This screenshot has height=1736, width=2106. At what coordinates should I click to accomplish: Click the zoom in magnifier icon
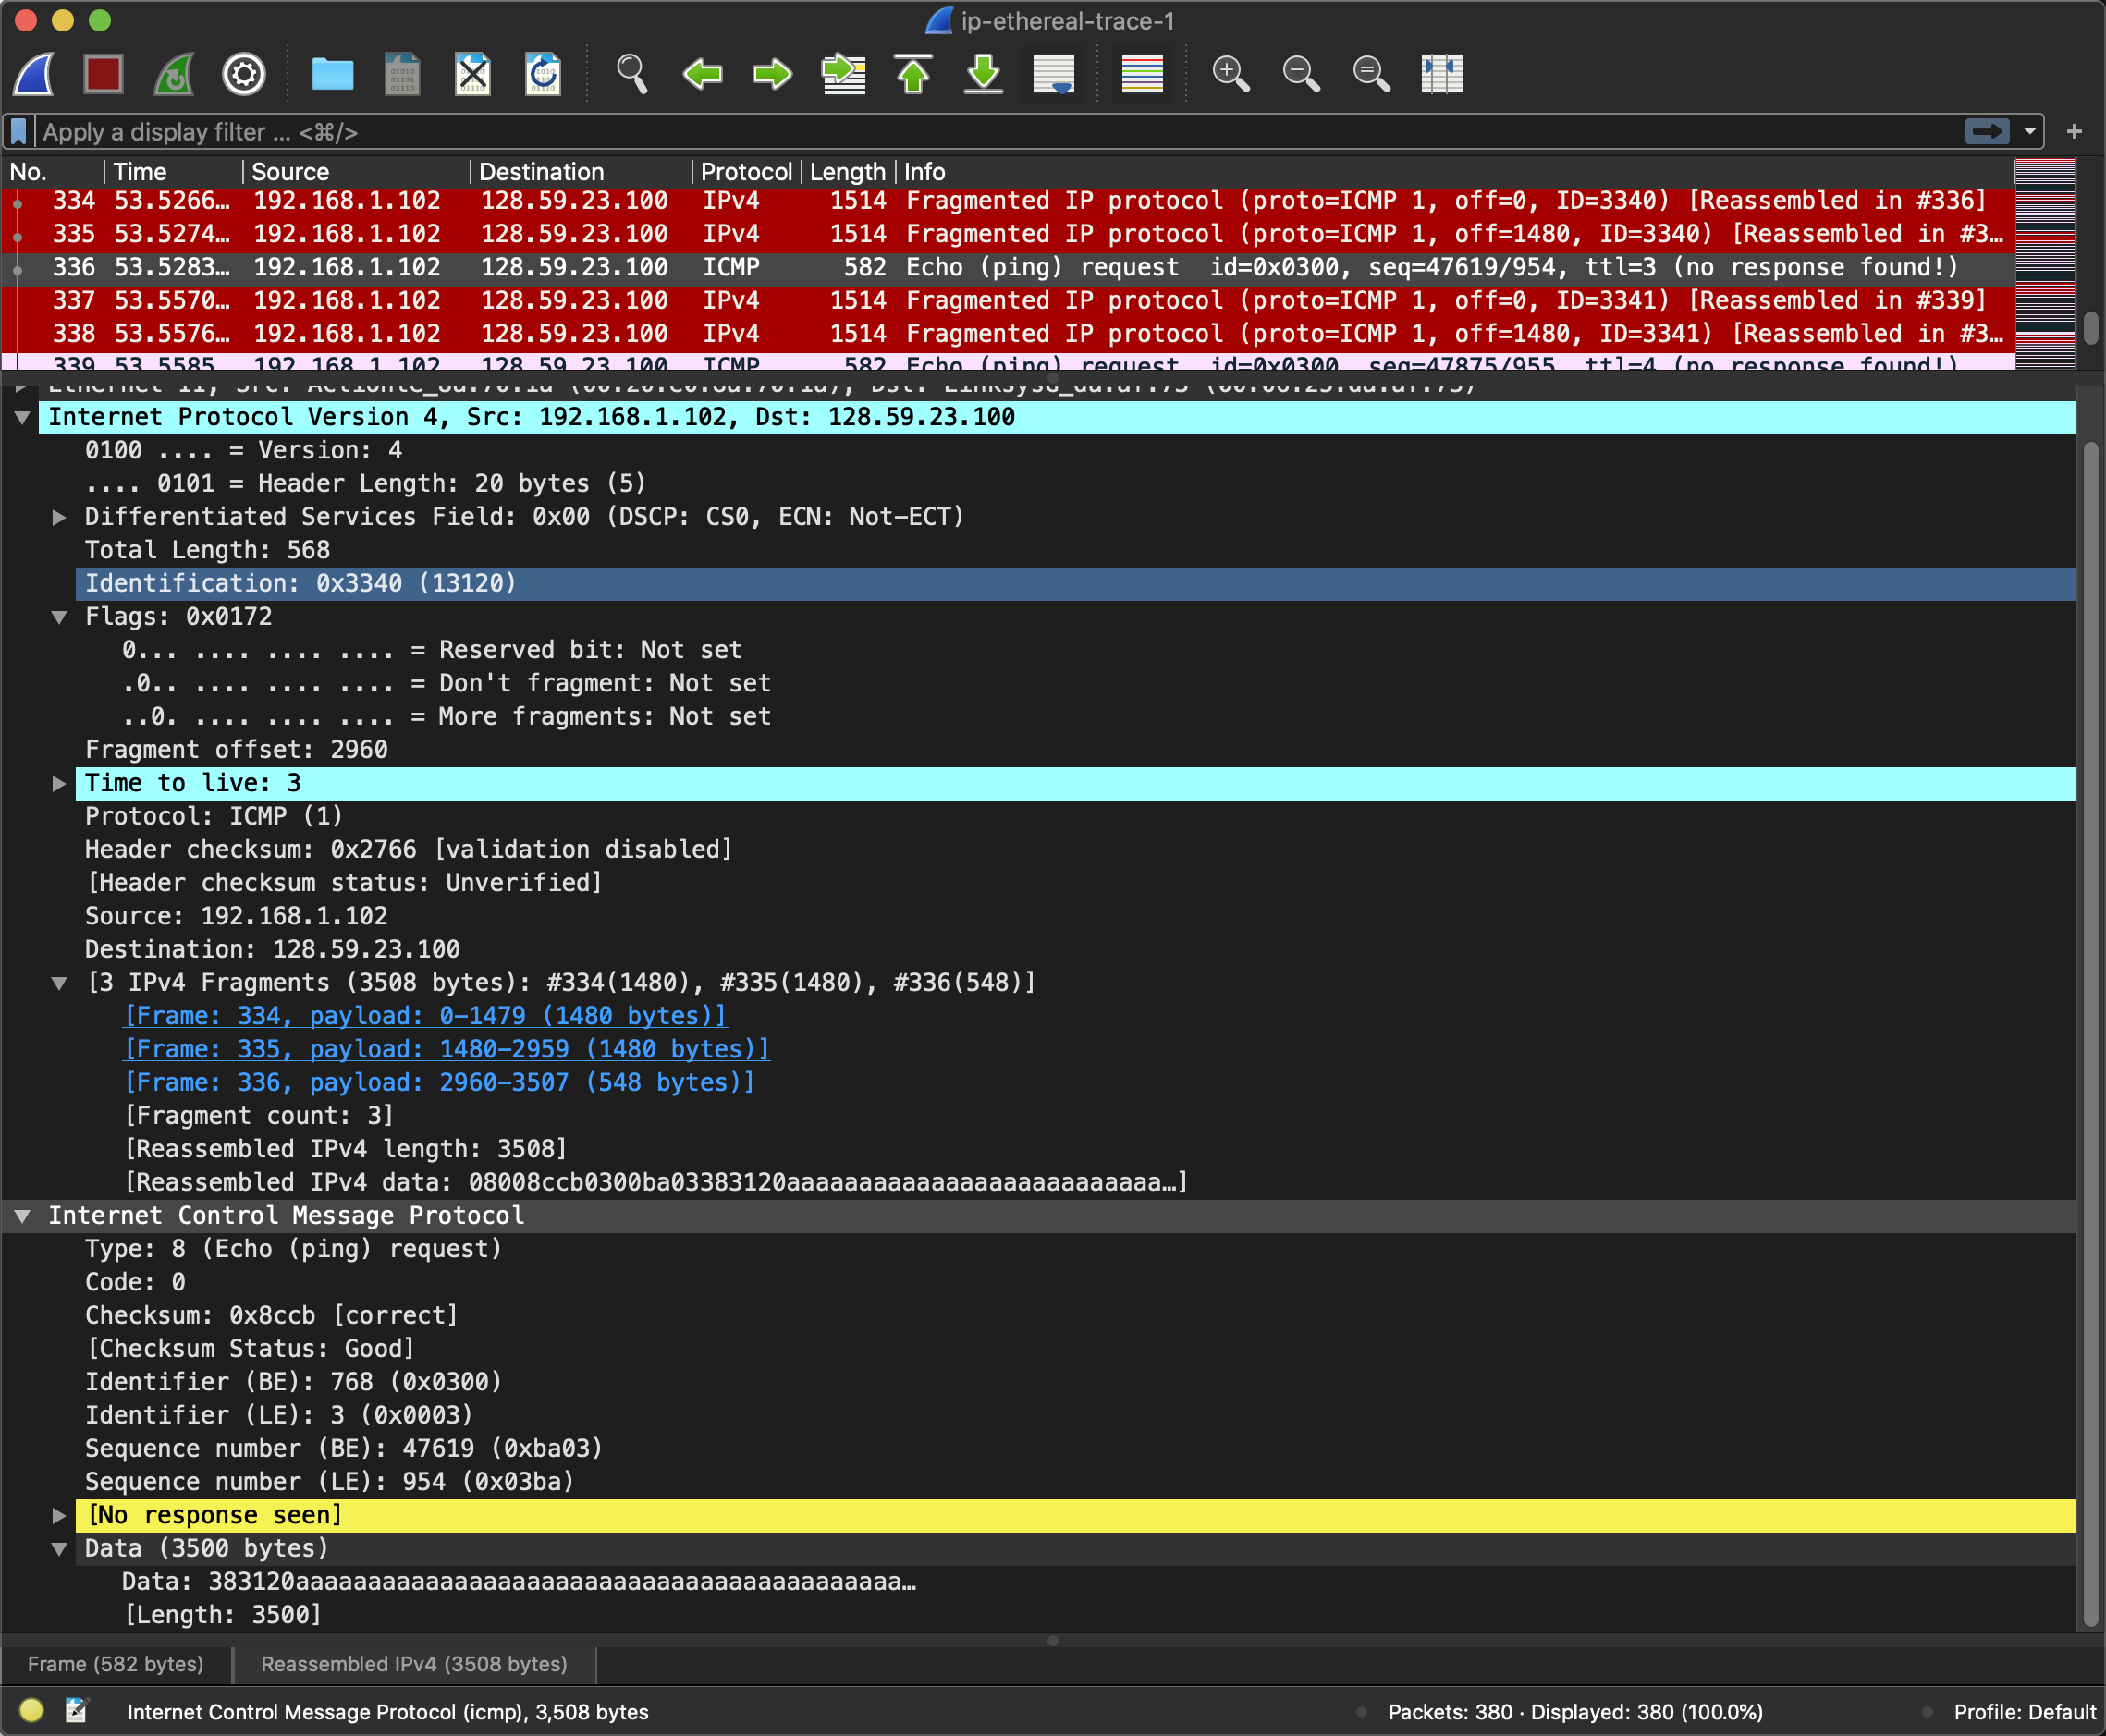point(1230,74)
